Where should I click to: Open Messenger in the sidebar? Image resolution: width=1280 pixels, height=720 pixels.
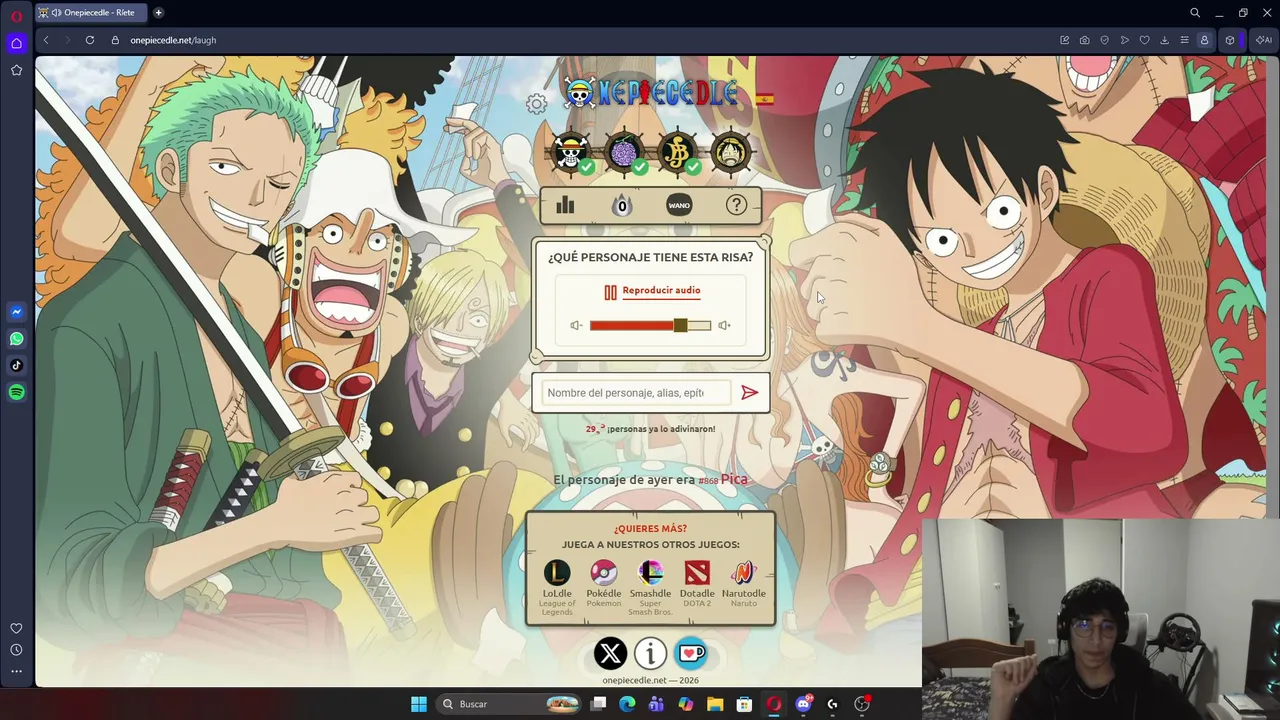click(x=16, y=312)
